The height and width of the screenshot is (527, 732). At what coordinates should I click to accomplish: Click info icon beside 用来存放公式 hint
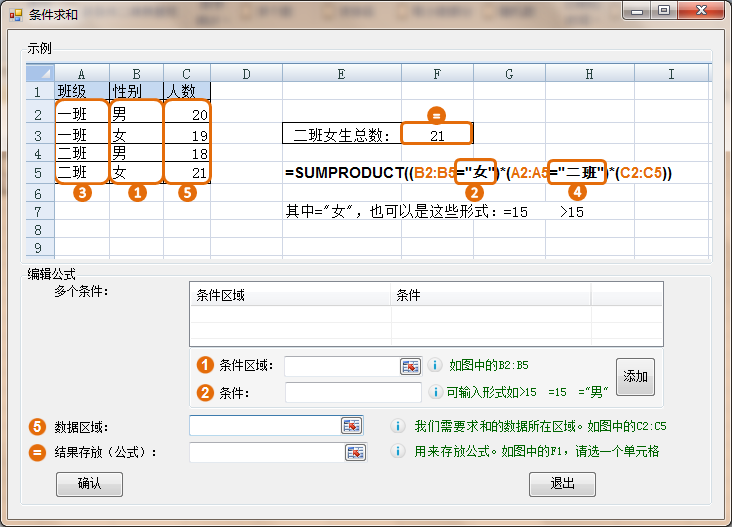click(398, 452)
